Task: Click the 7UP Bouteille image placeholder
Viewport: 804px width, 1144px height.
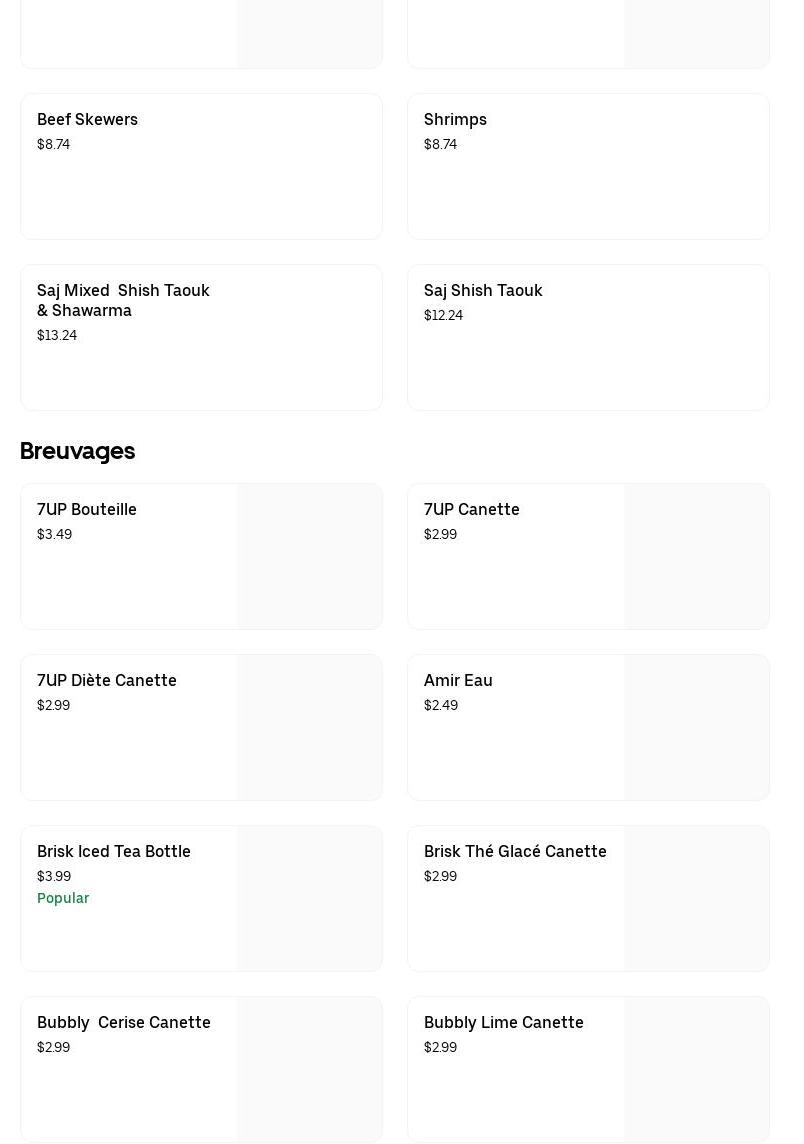Action: click(309, 557)
